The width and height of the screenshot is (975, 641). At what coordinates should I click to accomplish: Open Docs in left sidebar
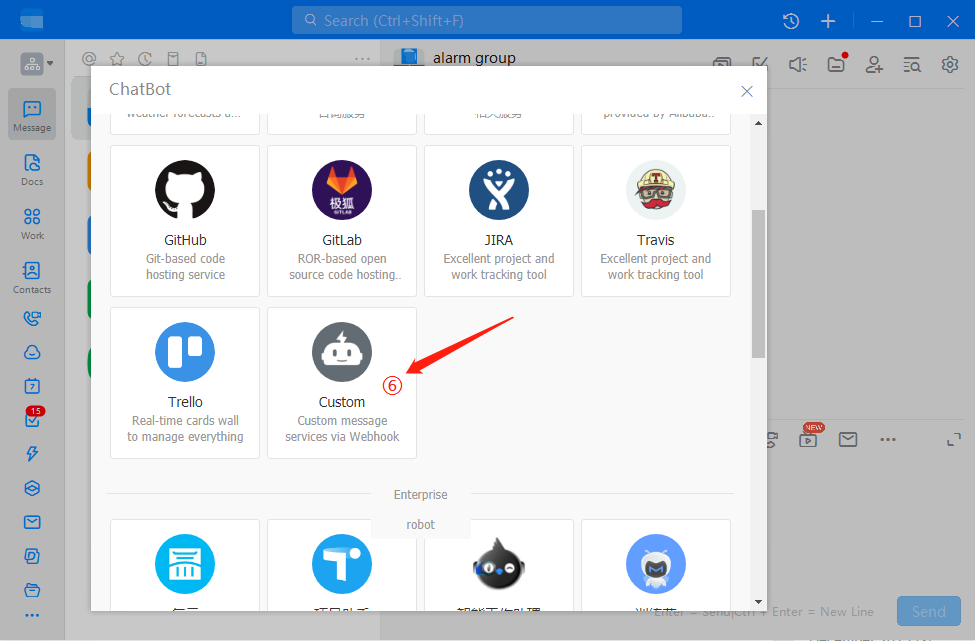coord(32,169)
